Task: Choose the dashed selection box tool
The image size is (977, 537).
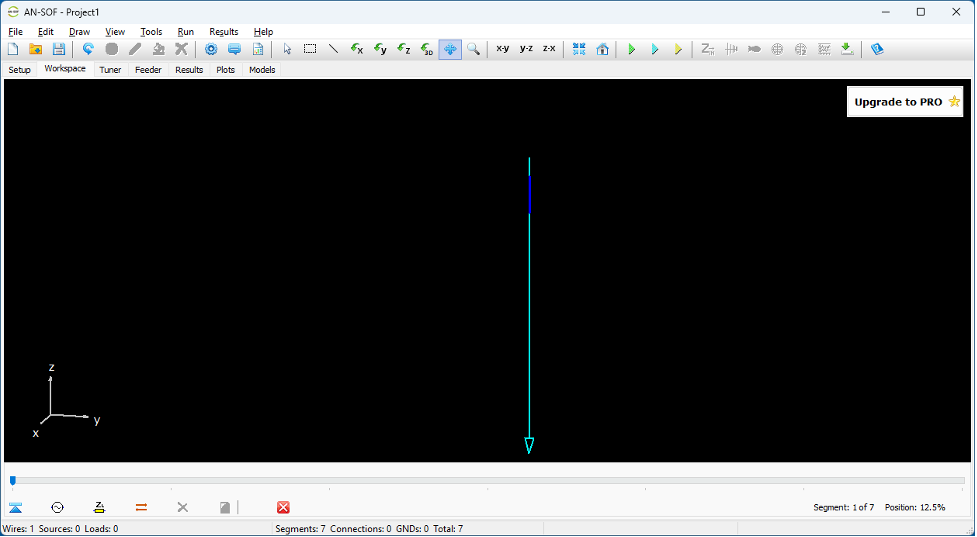Action: [310, 49]
